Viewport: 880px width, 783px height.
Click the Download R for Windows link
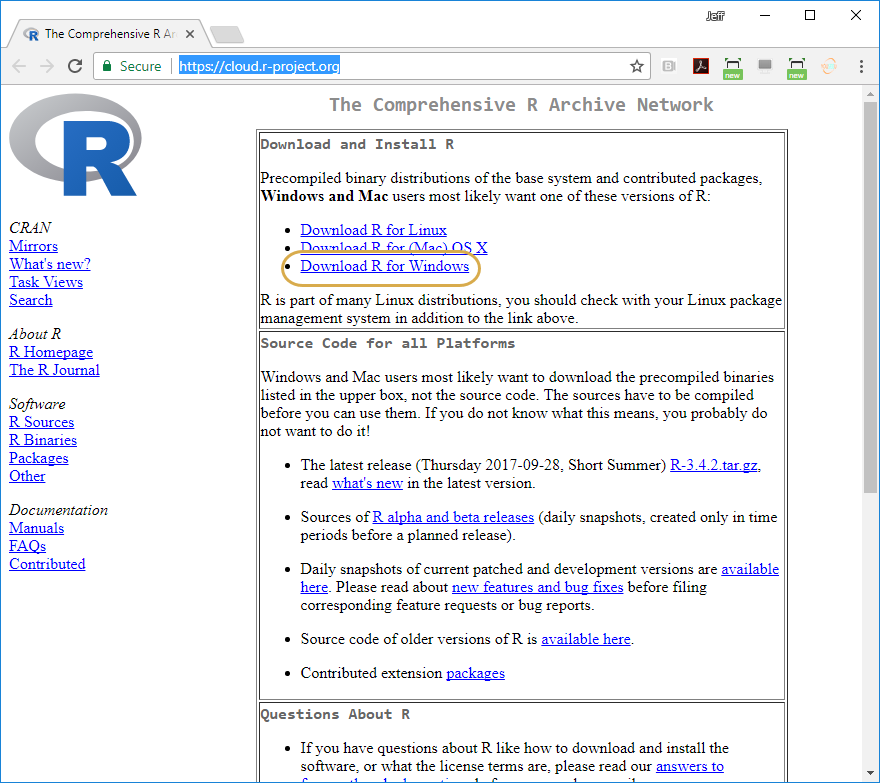coord(384,266)
